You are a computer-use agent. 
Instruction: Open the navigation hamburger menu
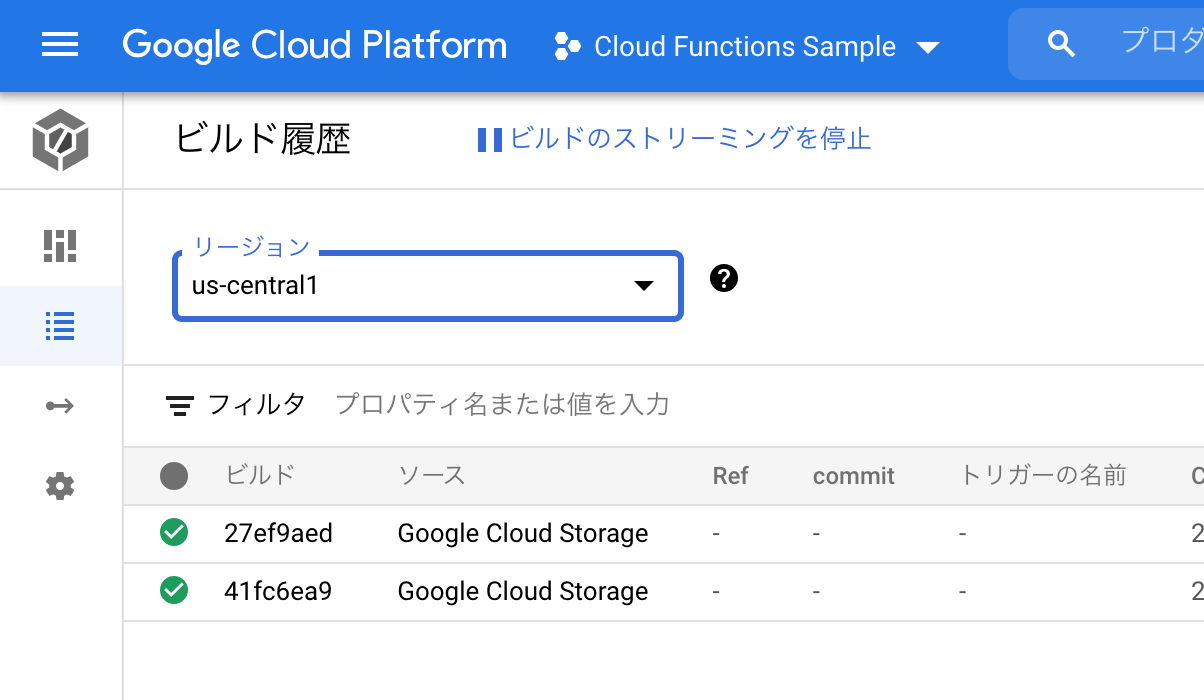pos(59,45)
